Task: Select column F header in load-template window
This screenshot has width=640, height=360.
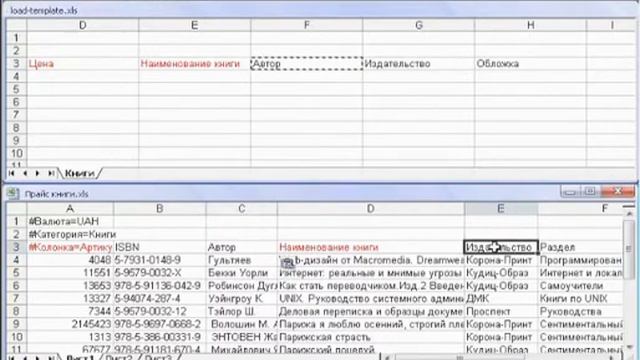Action: (x=307, y=25)
